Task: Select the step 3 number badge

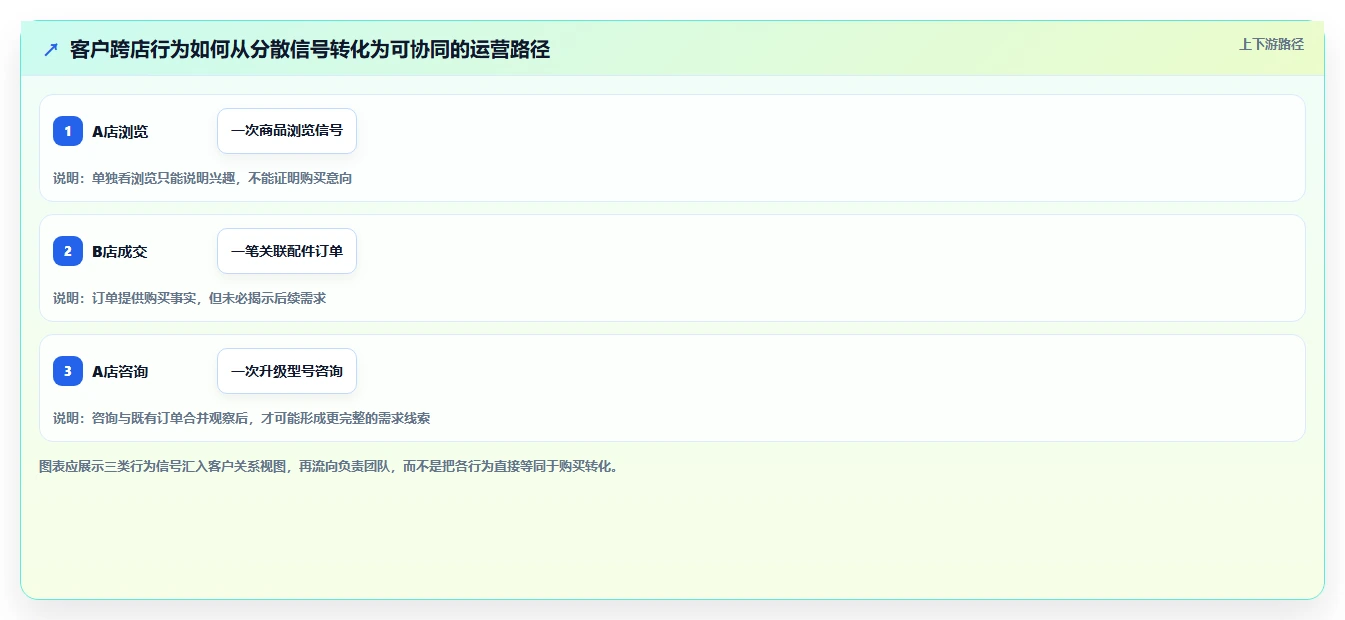Action: [x=68, y=371]
